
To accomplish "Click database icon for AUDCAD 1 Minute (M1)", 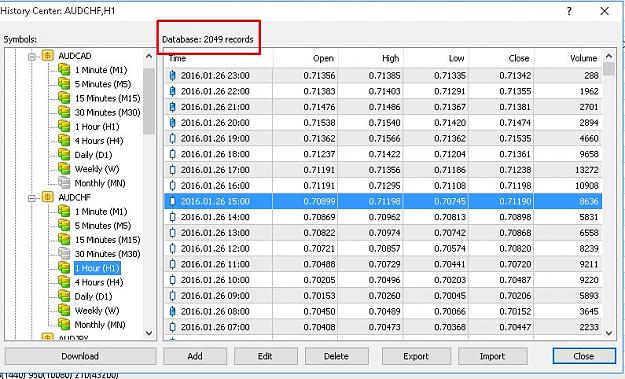I will click(x=64, y=70).
